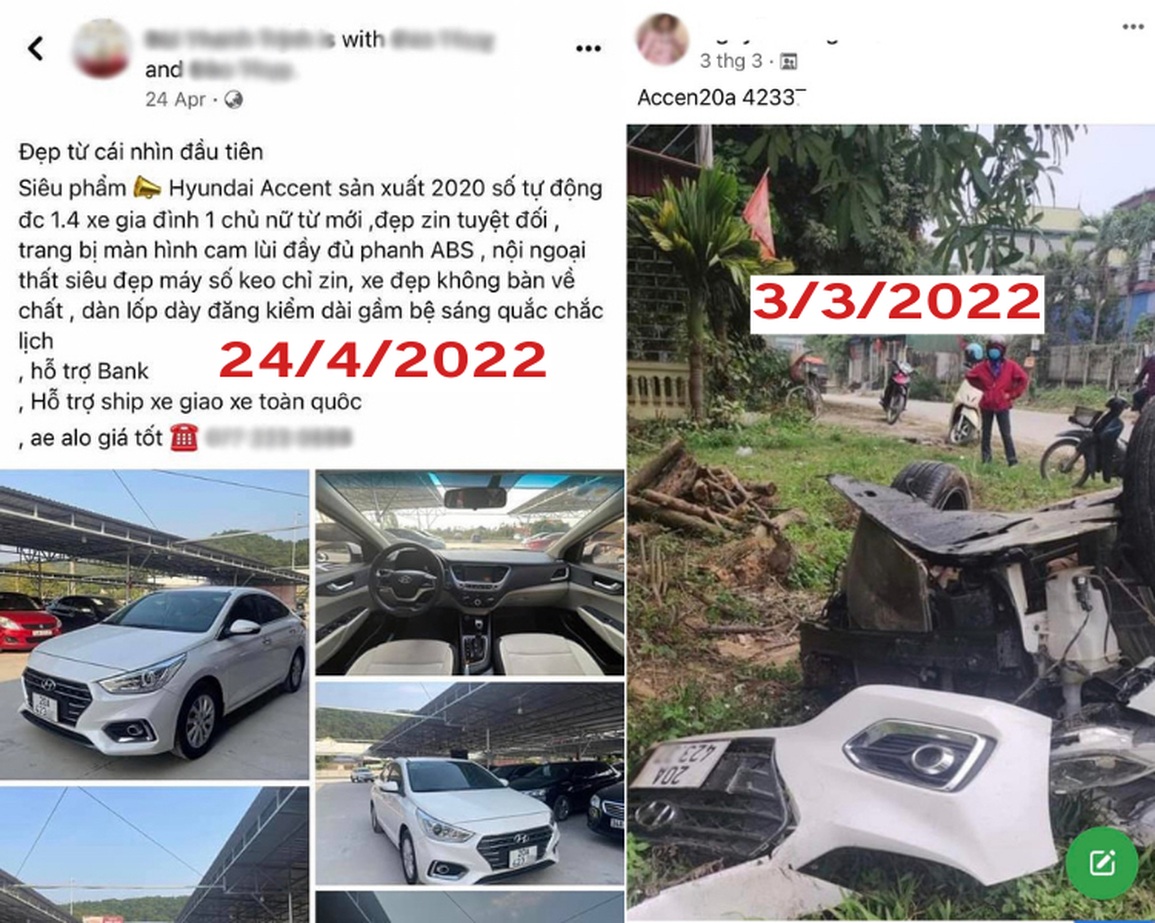The width and height of the screenshot is (1155, 923).
Task: Click the blurred tagged name after 'with'
Action: click(x=442, y=39)
